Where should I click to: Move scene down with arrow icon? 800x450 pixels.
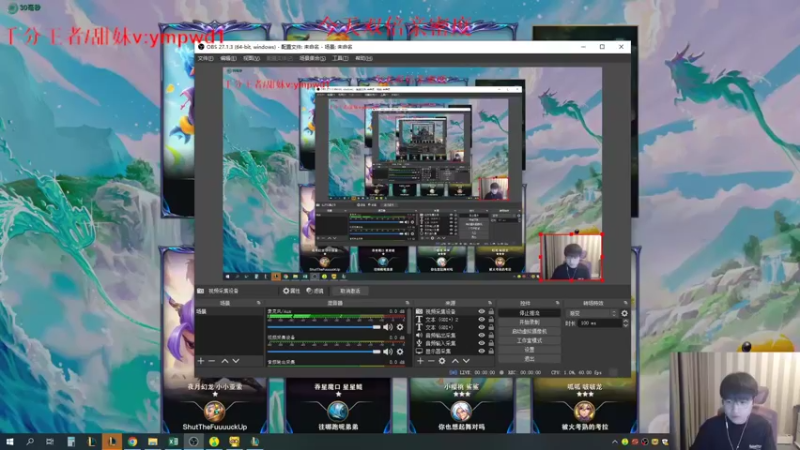coord(236,361)
